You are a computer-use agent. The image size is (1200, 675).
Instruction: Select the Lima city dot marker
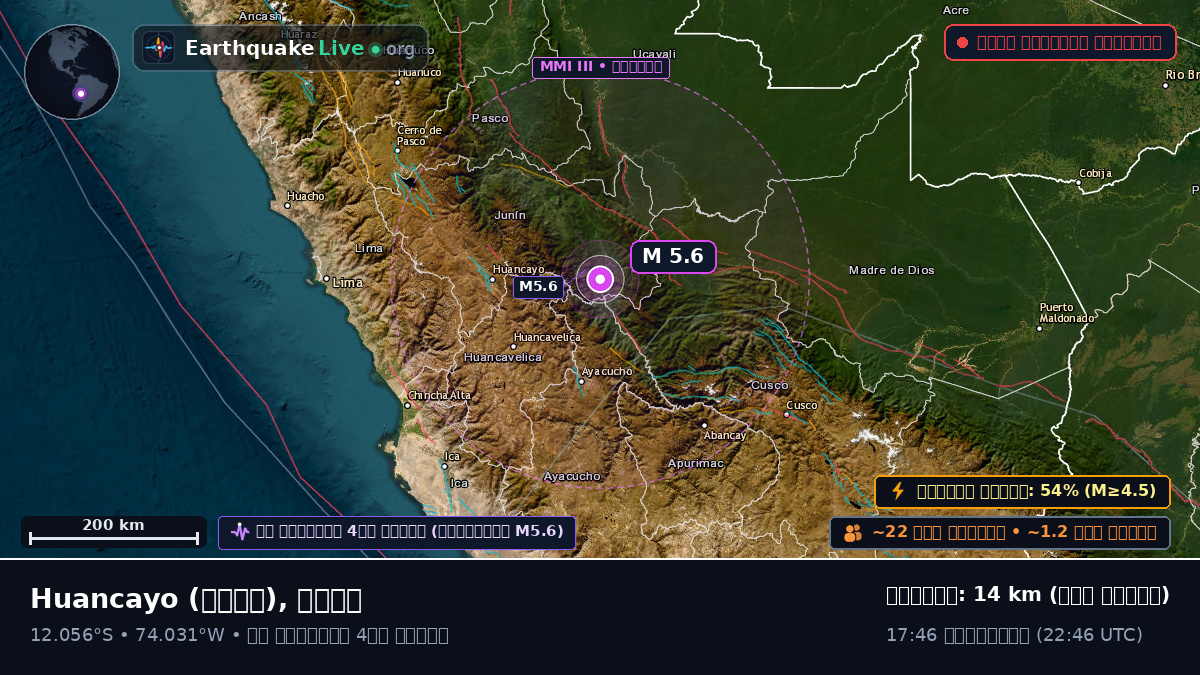326,279
